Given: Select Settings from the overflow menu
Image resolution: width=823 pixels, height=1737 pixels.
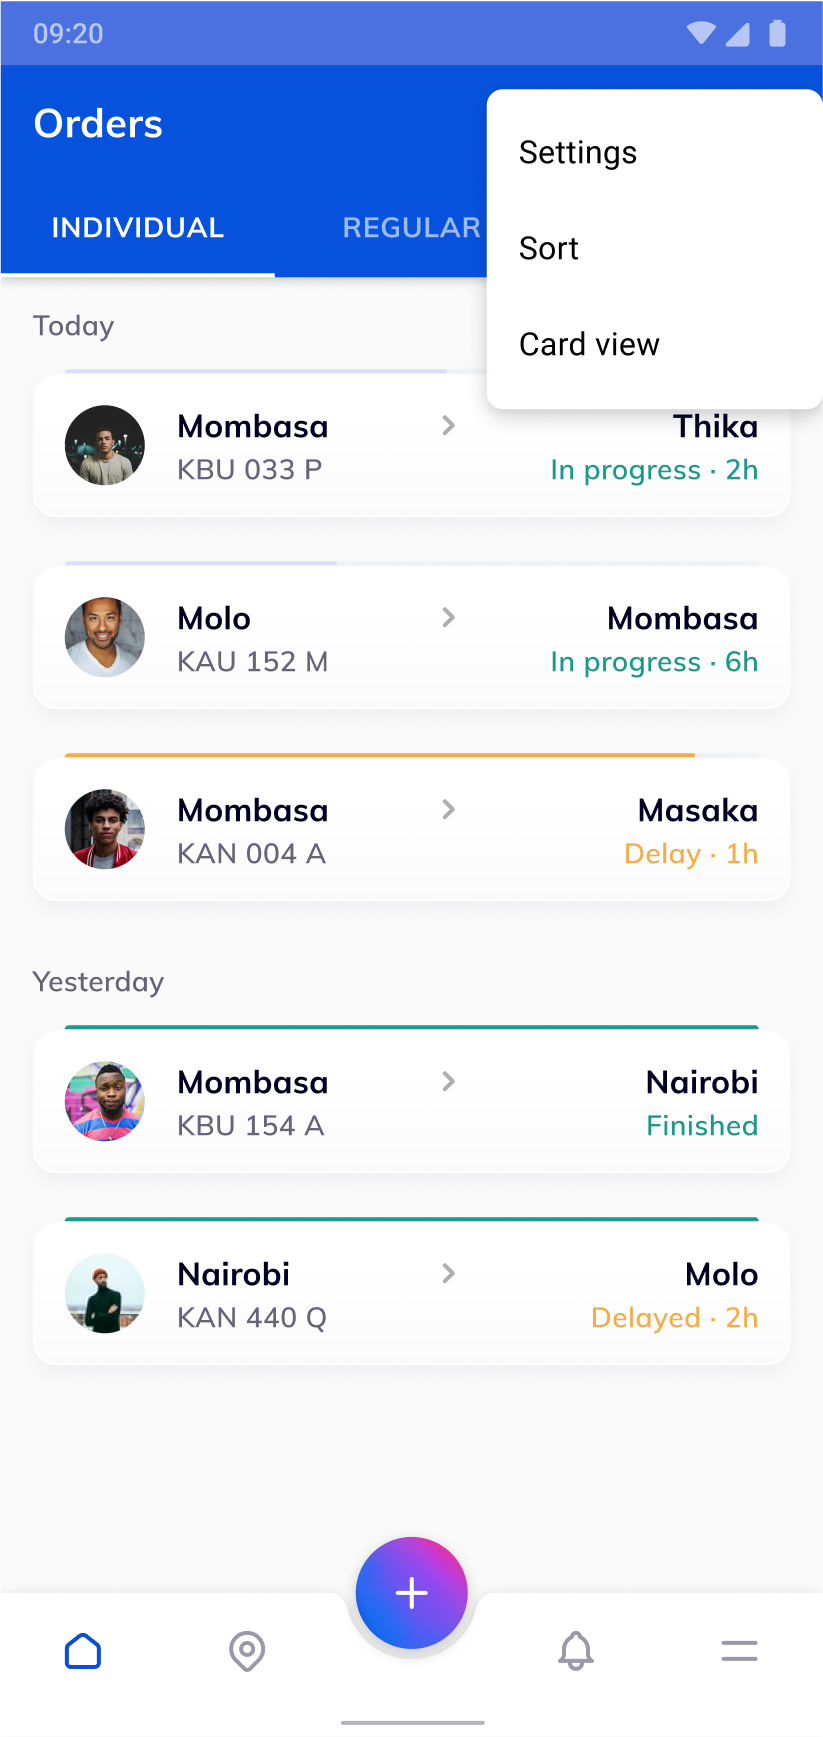Looking at the screenshot, I should pos(578,153).
